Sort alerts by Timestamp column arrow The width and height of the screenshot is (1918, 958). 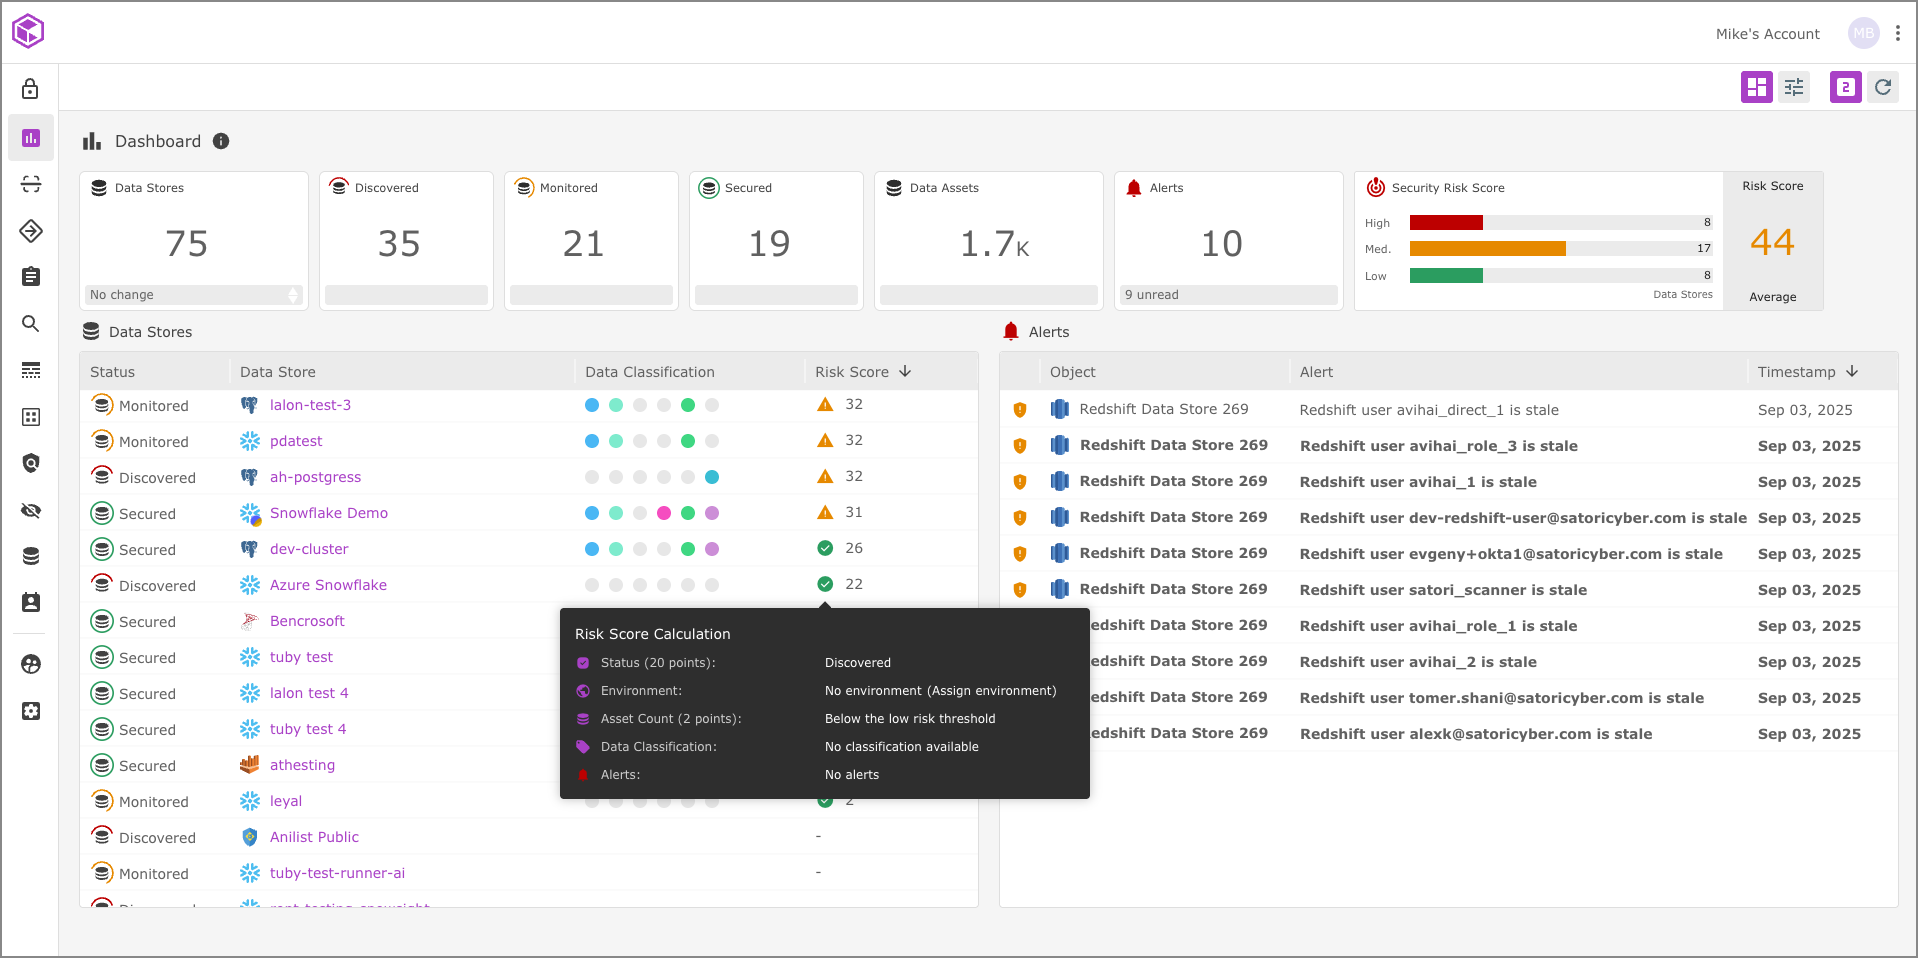pyautogui.click(x=1852, y=371)
